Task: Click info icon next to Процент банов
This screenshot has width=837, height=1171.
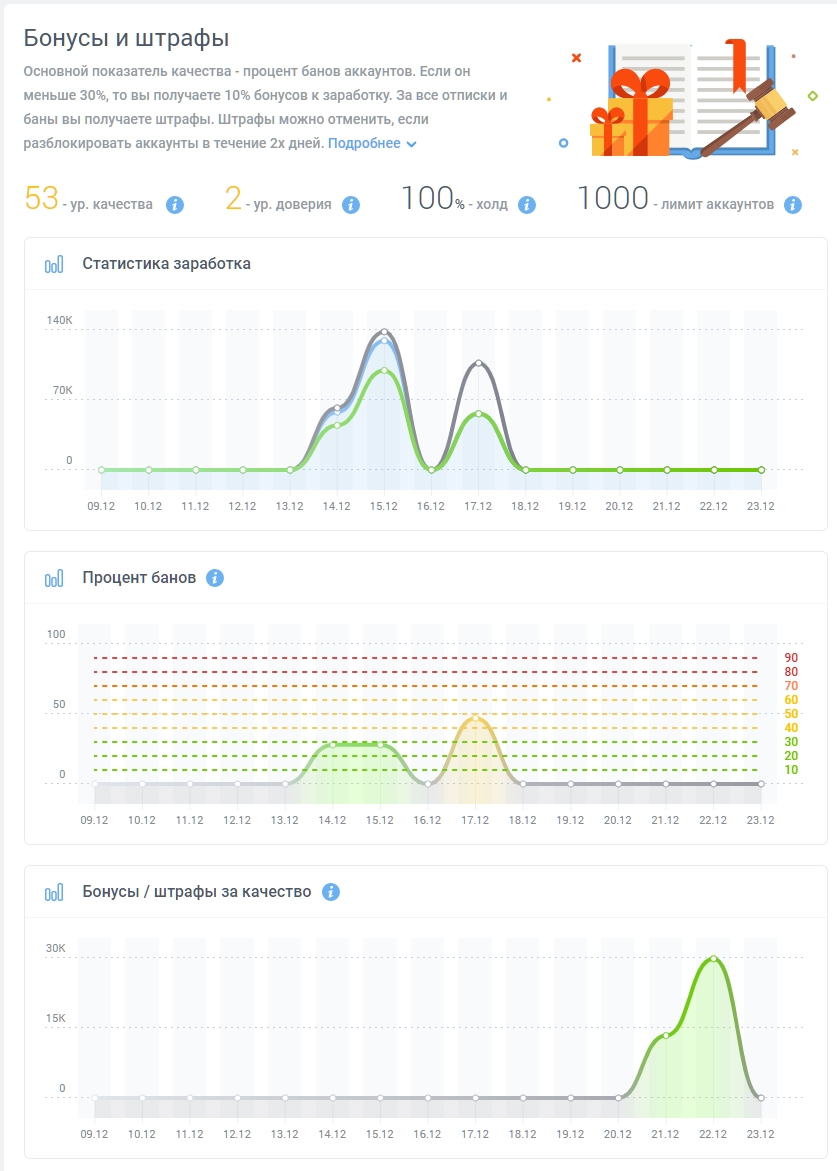Action: [215, 578]
